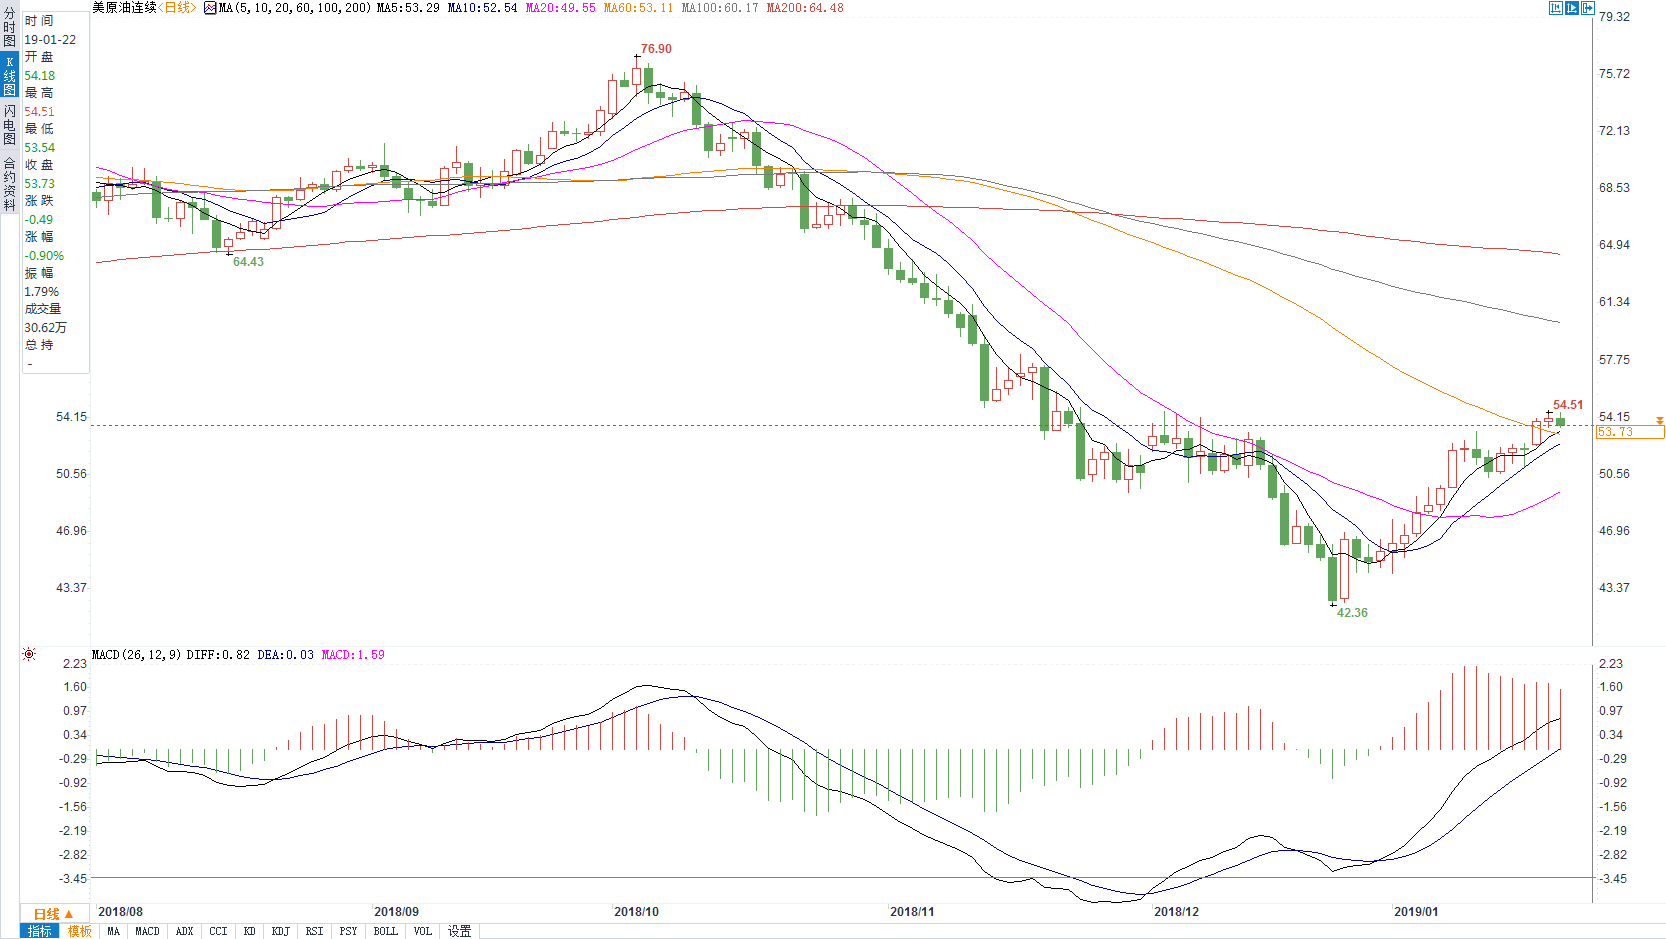Choose the PSY indicator button
1666x939 pixels.
348,931
